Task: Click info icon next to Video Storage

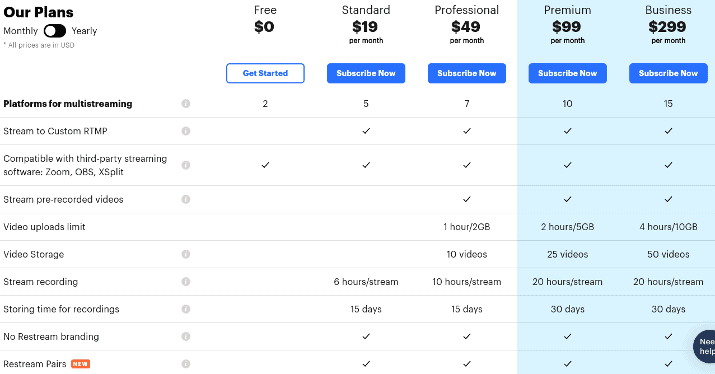Action: (186, 254)
